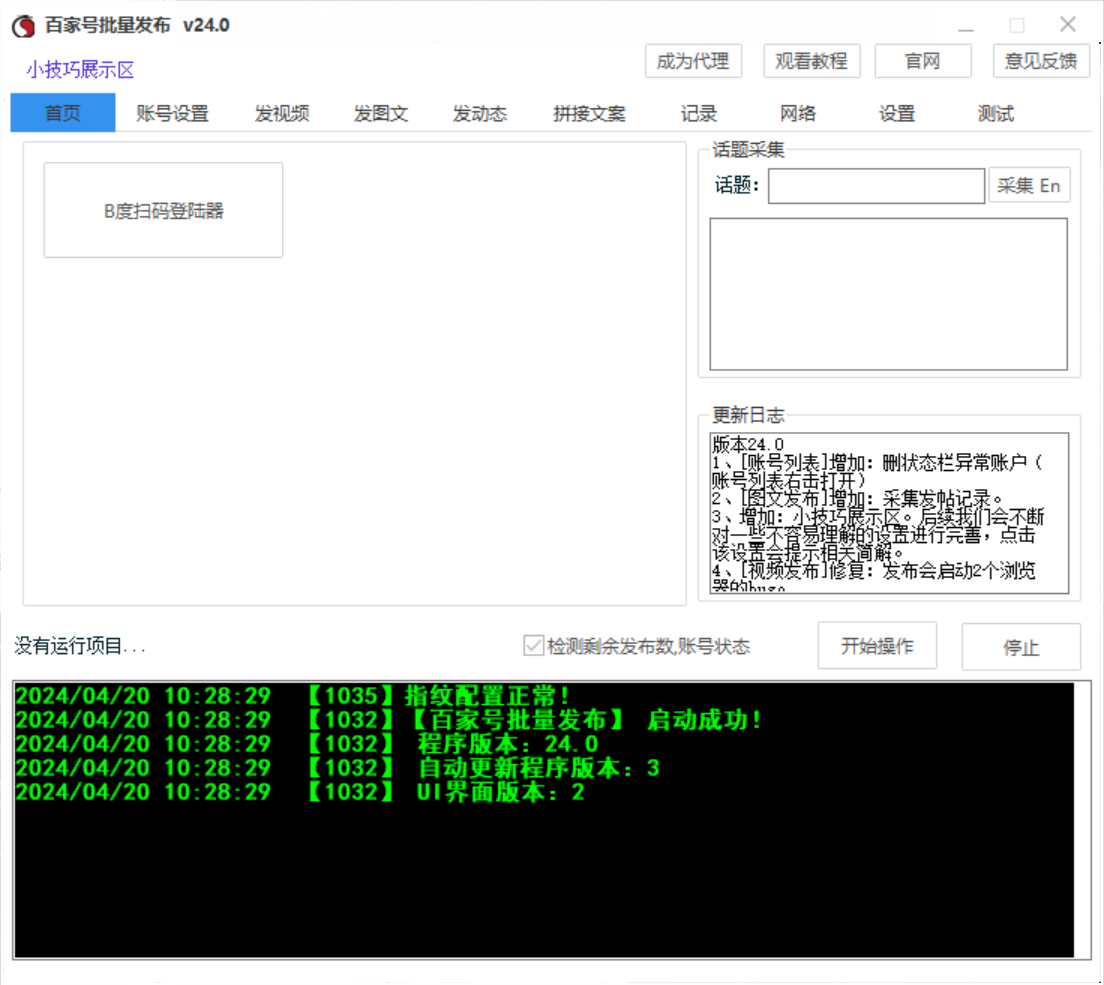Click the empty topic results list box
This screenshot has height=985, width=1104.
coord(888,294)
